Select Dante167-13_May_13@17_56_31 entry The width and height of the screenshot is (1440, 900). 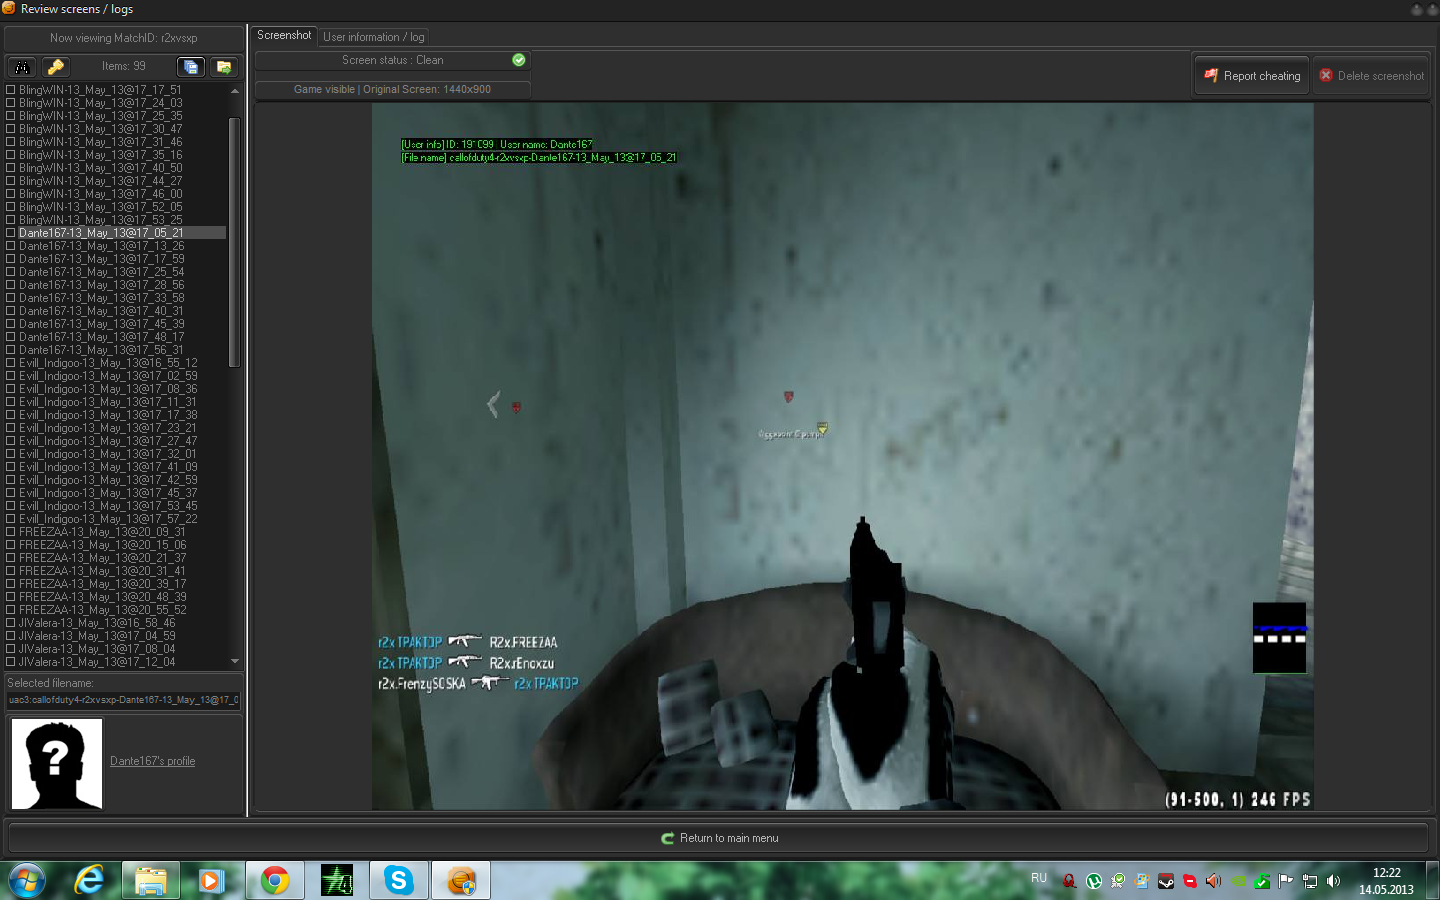click(x=101, y=350)
